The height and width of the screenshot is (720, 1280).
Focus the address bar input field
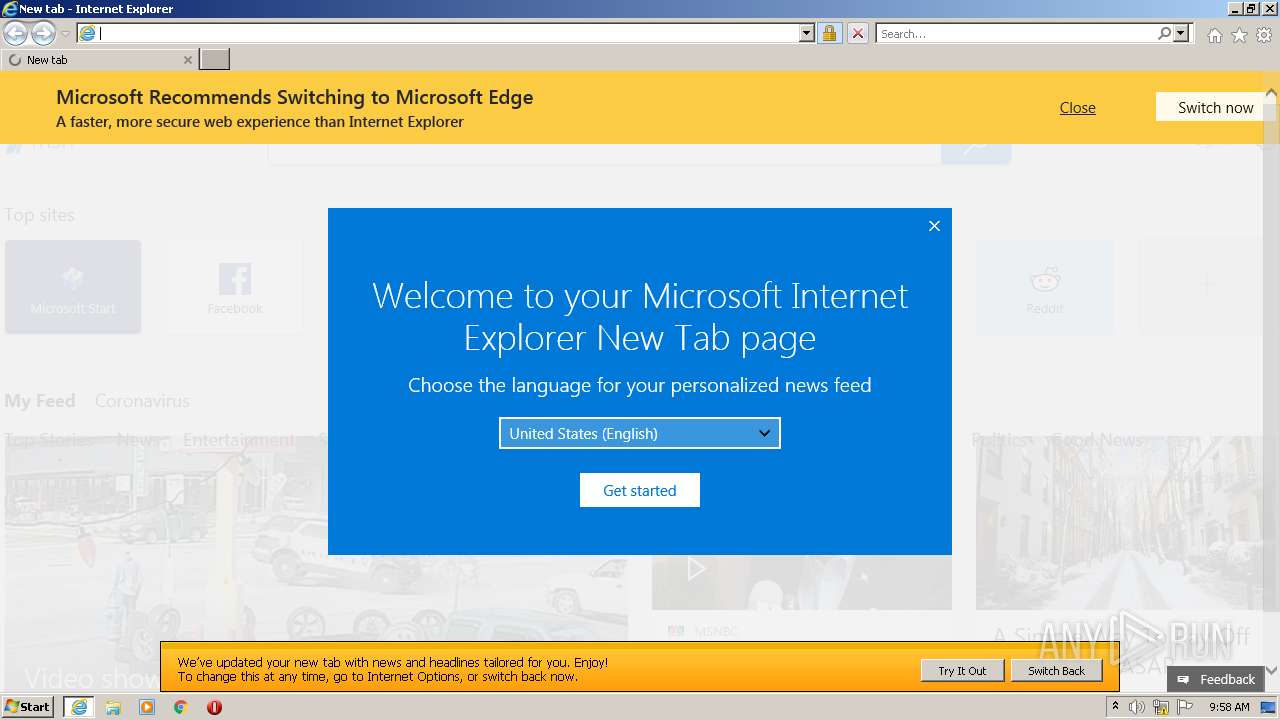(x=448, y=33)
